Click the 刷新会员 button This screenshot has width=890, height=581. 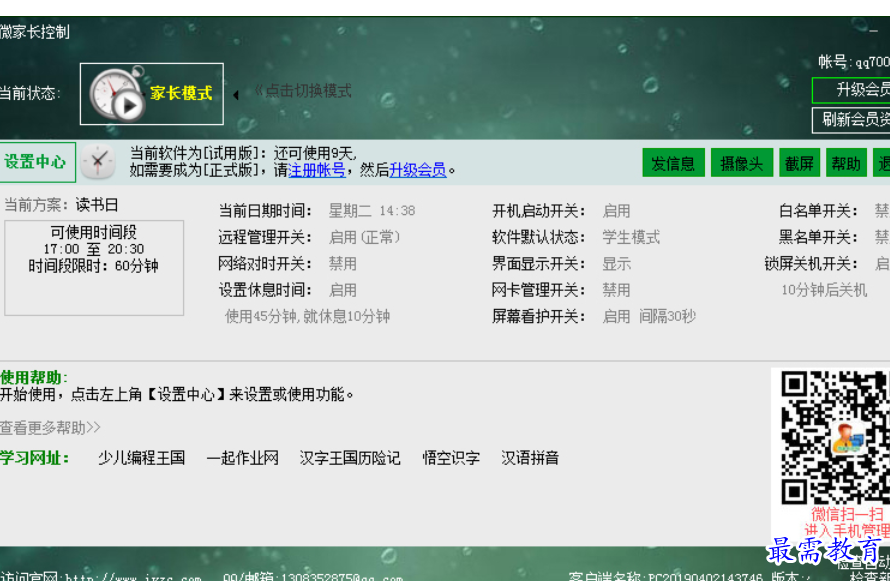[x=851, y=120]
